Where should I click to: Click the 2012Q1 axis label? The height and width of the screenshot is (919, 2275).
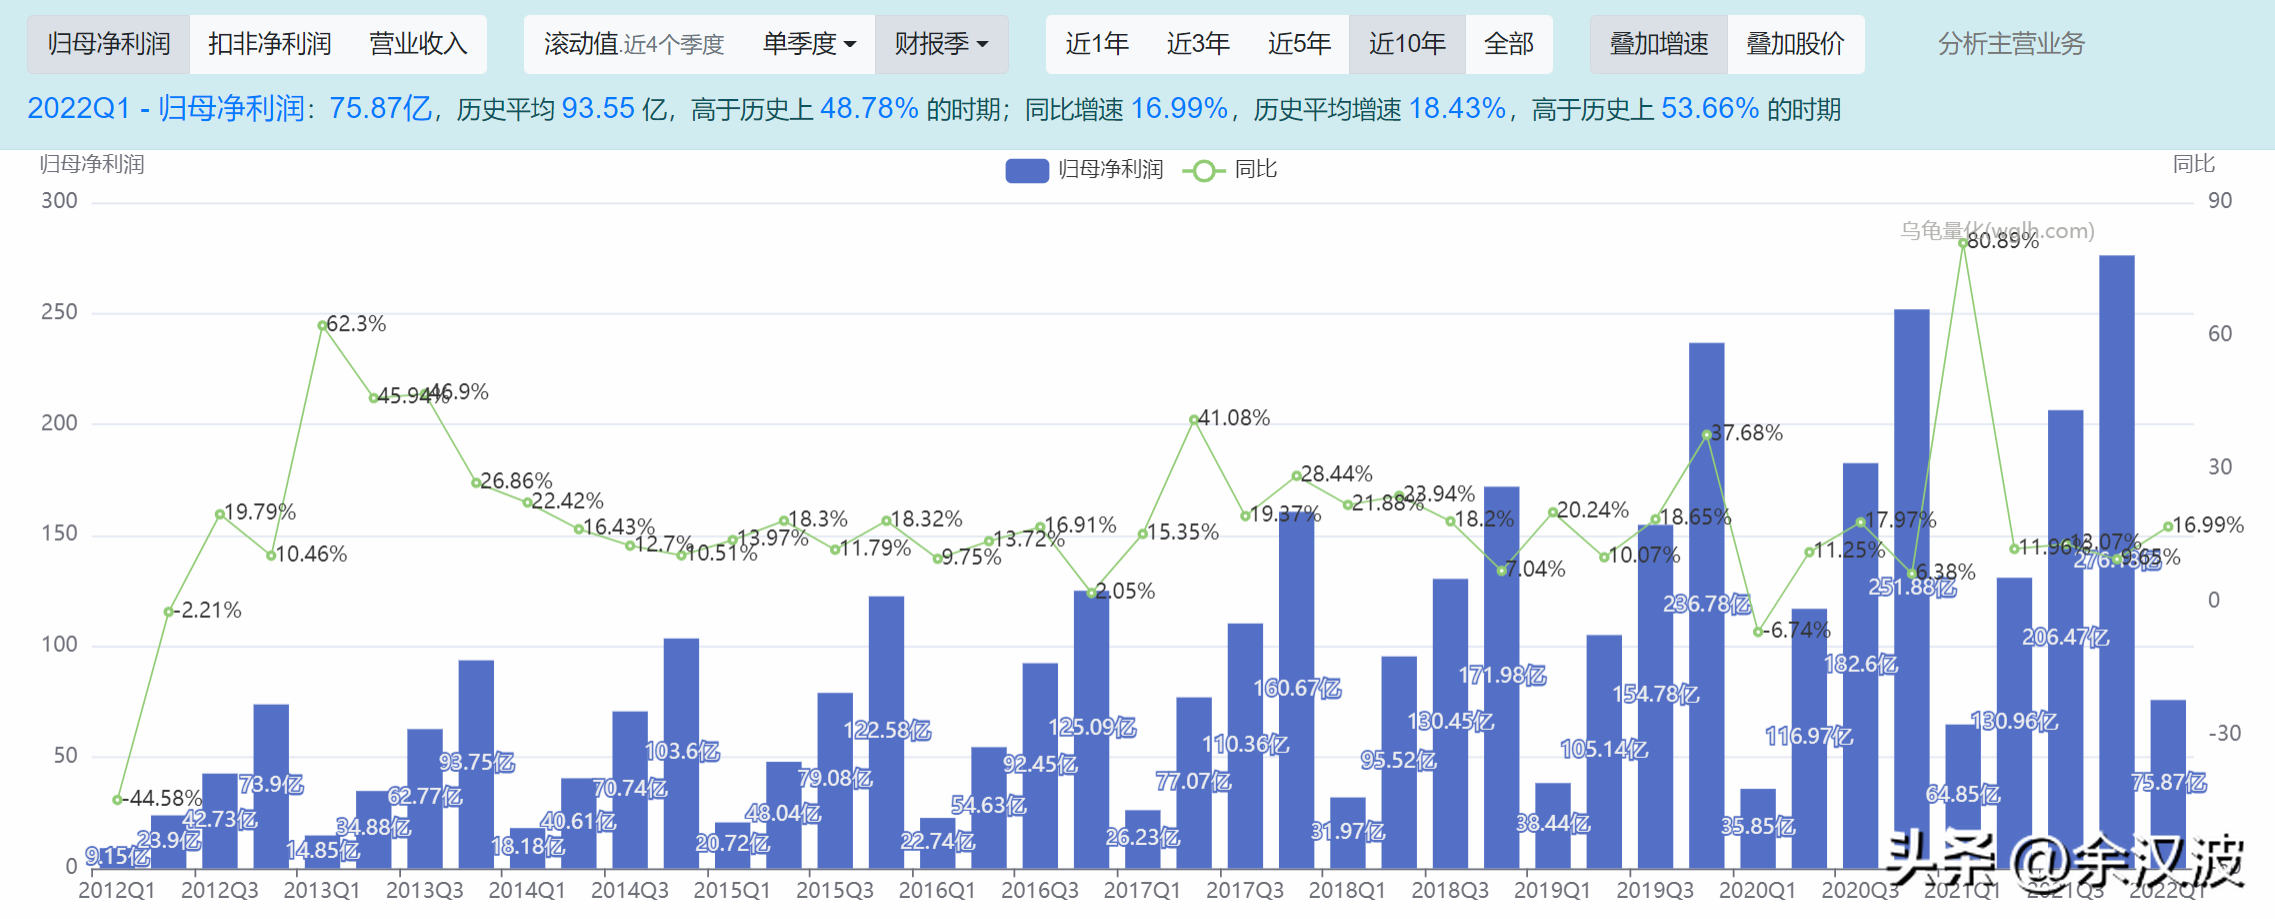pos(117,890)
